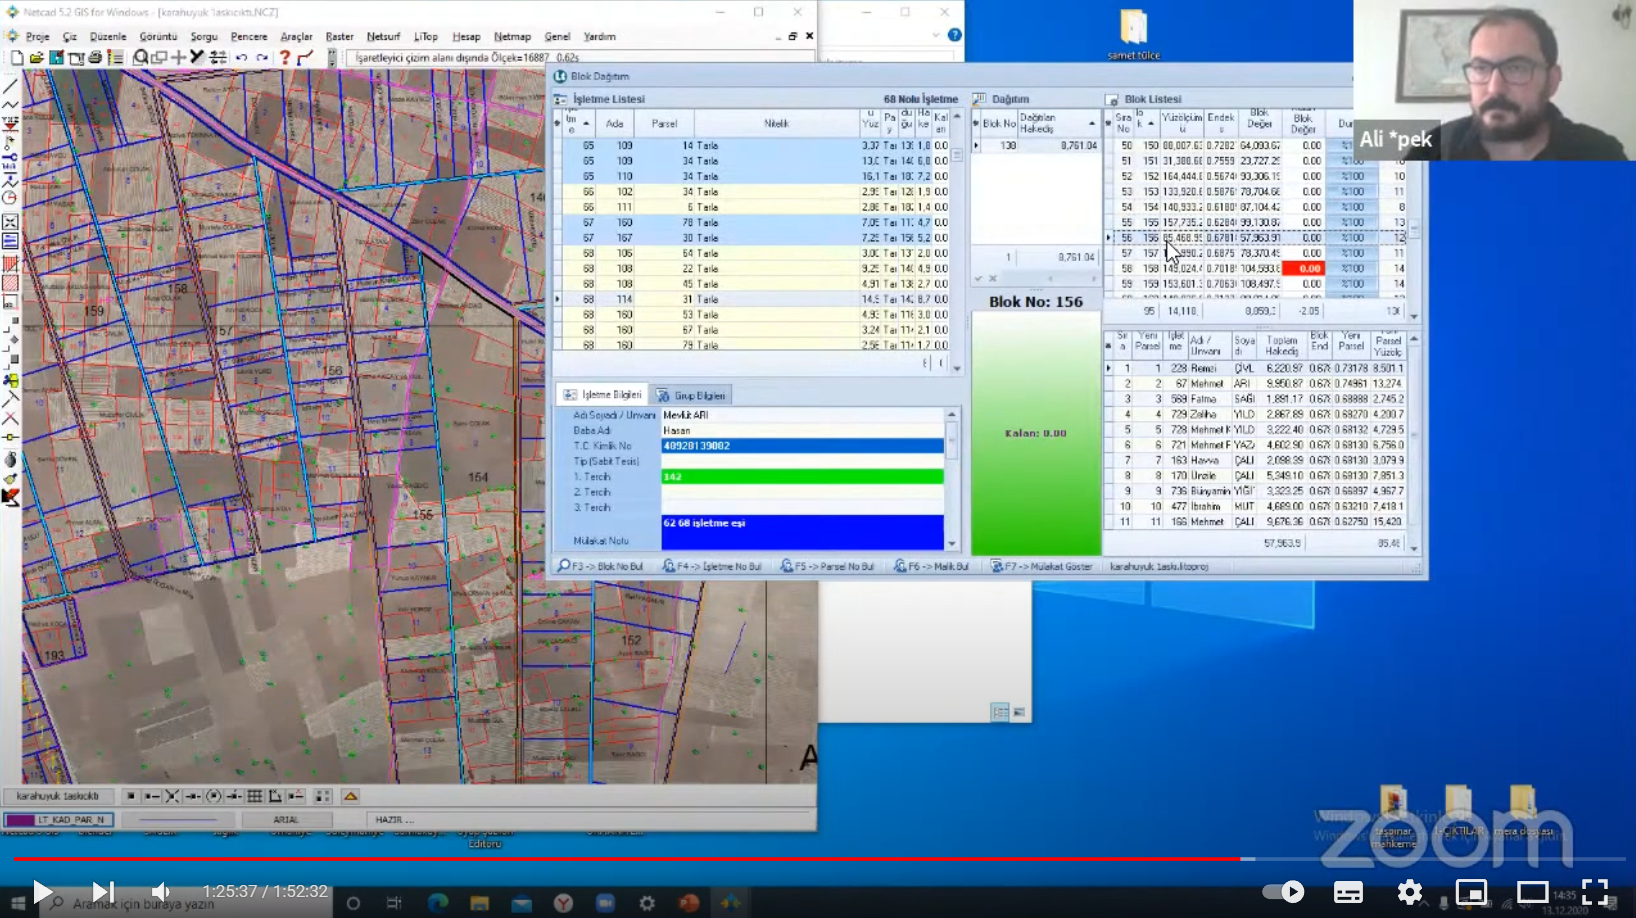Image resolution: width=1636 pixels, height=918 pixels.
Task: Click the red question mark help icon
Action: click(x=285, y=58)
